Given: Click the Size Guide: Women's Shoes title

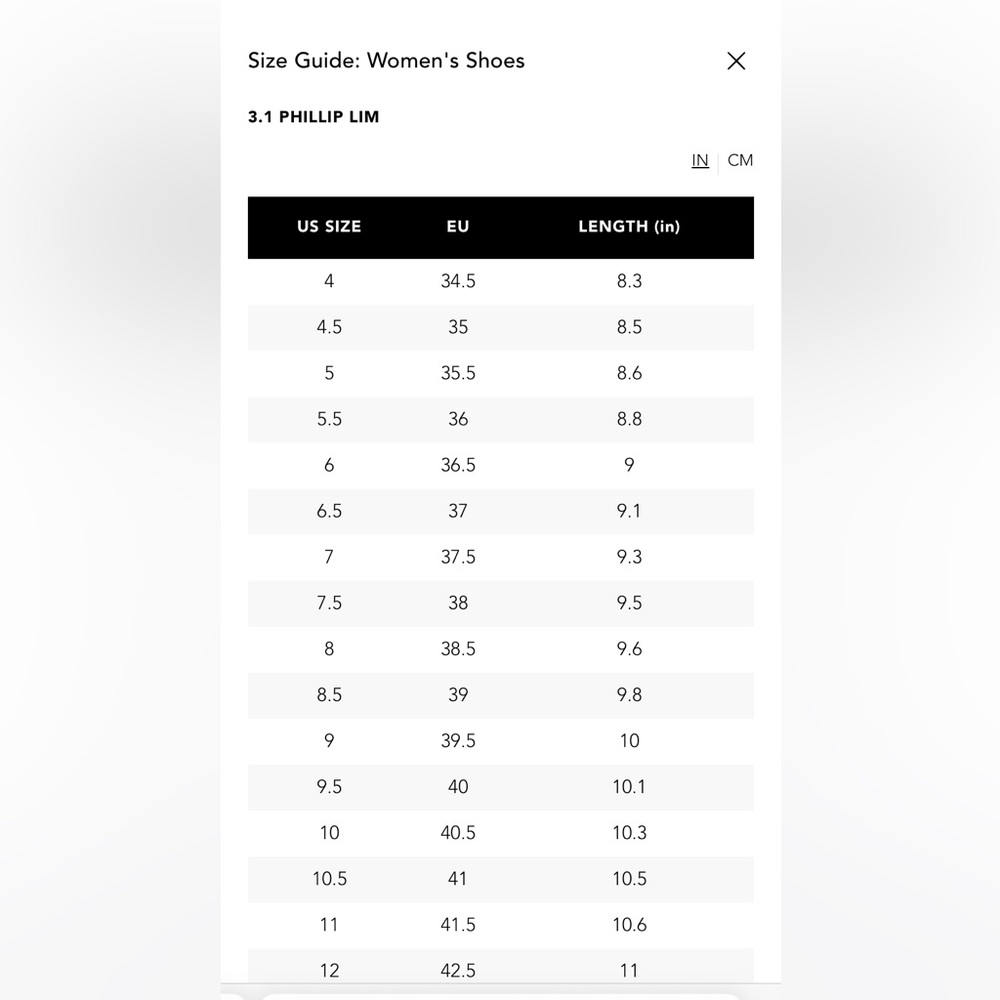Looking at the screenshot, I should (386, 61).
